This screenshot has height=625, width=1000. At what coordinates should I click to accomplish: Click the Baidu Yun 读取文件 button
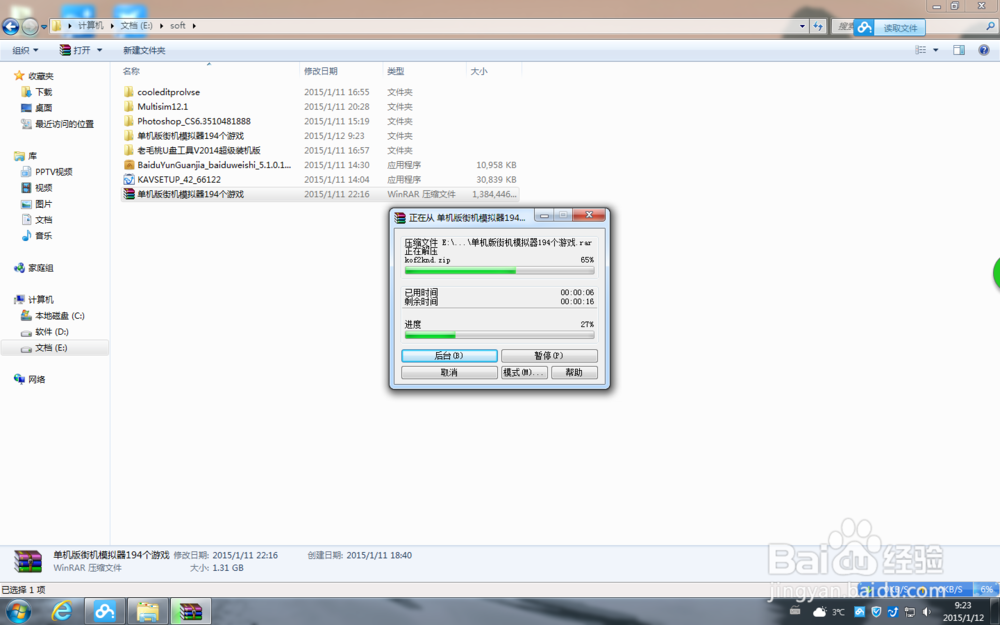tap(890, 27)
